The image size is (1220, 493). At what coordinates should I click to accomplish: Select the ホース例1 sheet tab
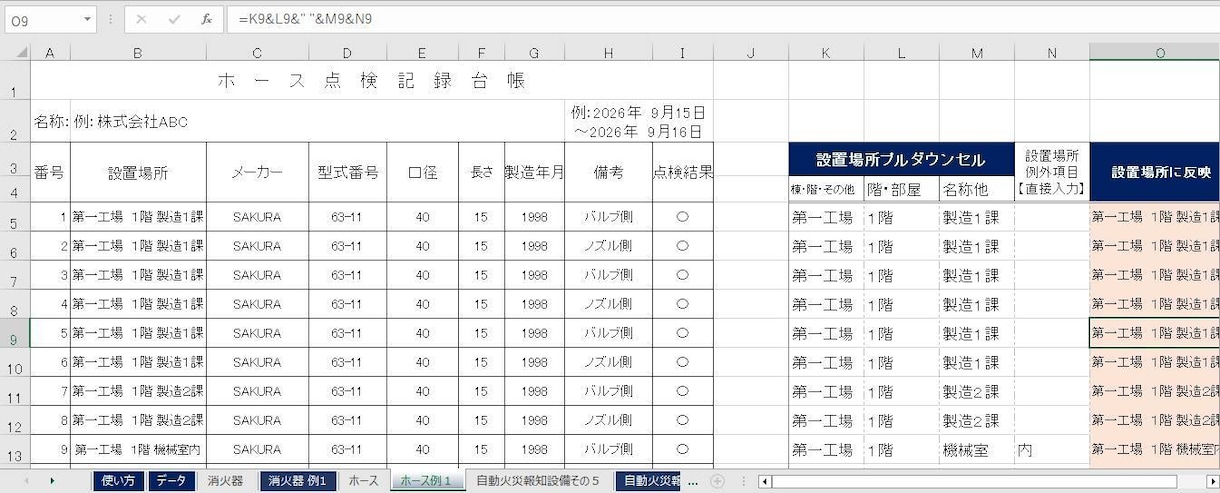tap(426, 481)
